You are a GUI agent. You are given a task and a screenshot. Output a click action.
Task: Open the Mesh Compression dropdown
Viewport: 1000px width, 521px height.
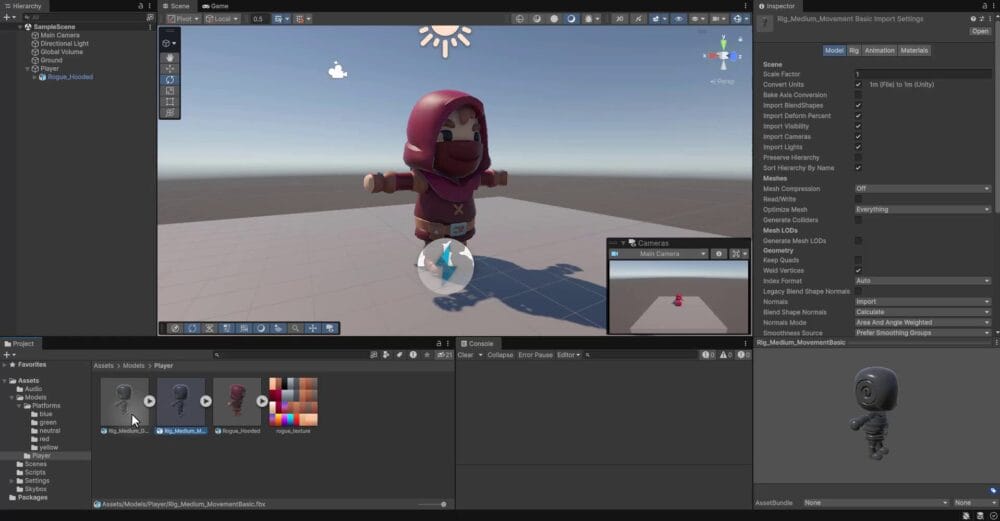point(923,189)
